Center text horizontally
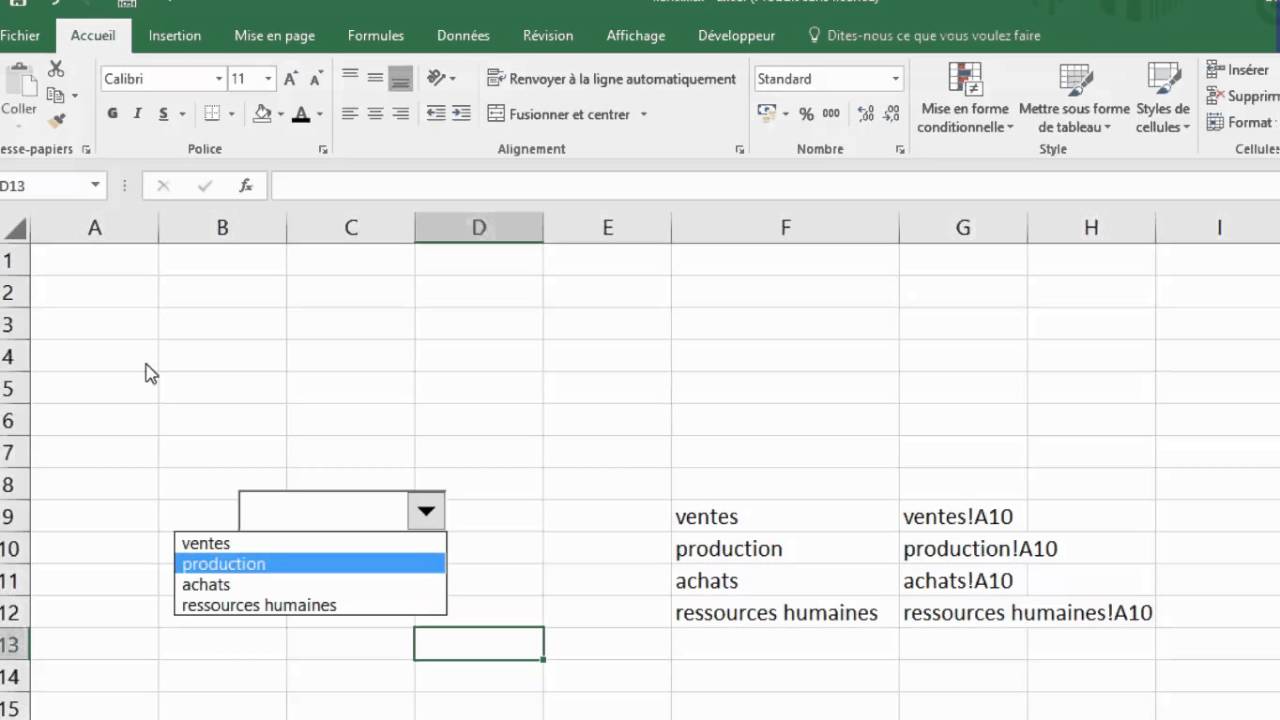Image resolution: width=1280 pixels, height=720 pixels. pyautogui.click(x=375, y=114)
